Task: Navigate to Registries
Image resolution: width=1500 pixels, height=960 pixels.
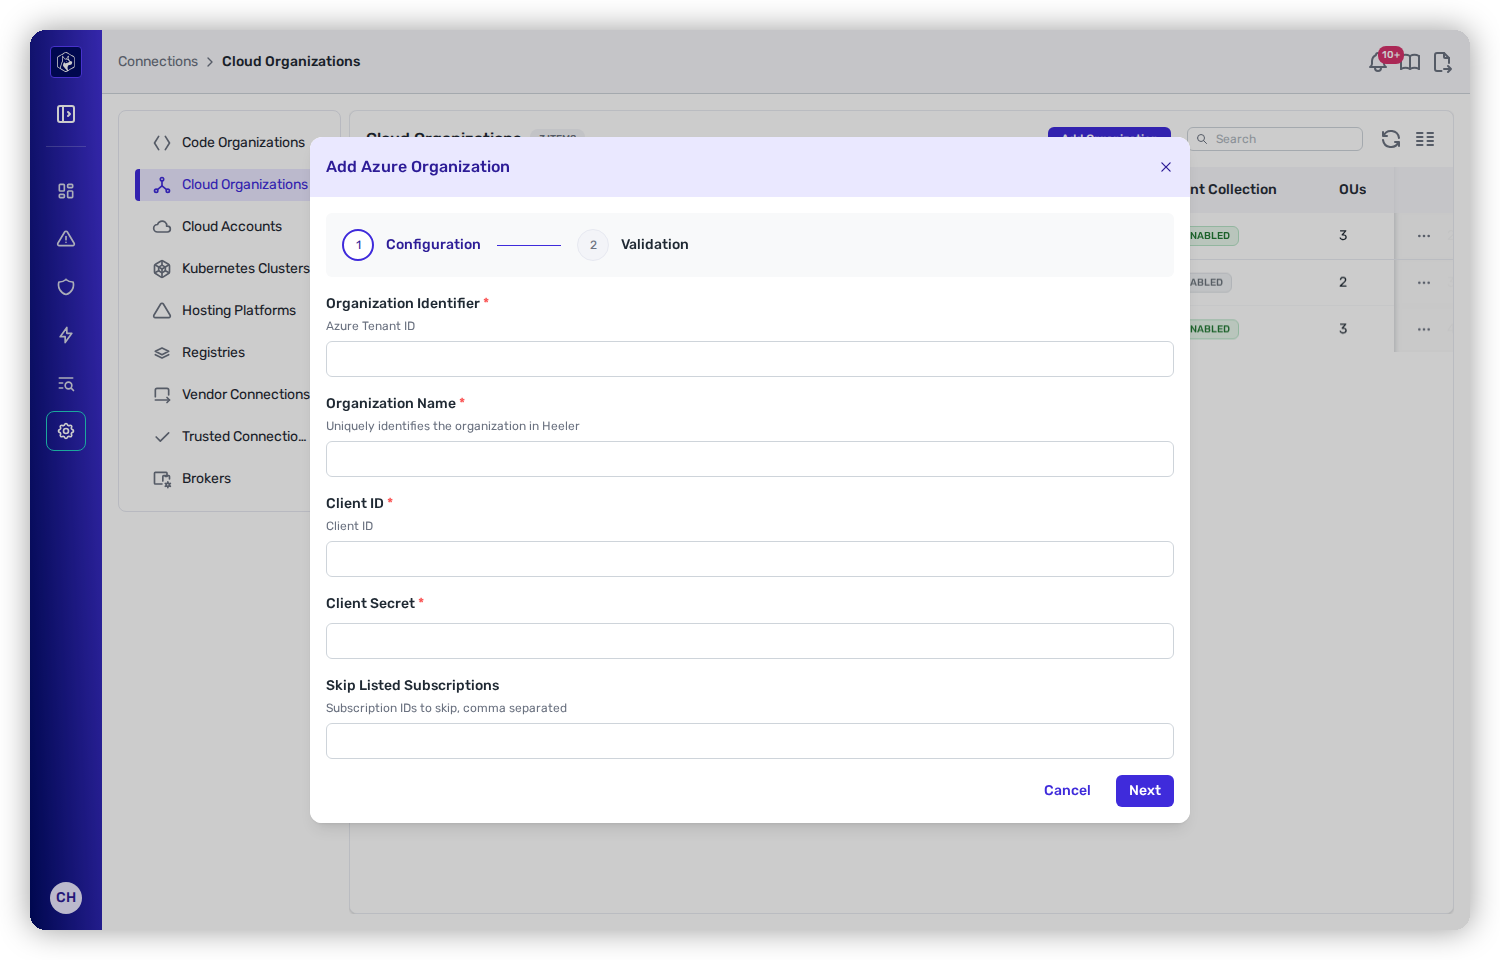Action: pos(230,353)
